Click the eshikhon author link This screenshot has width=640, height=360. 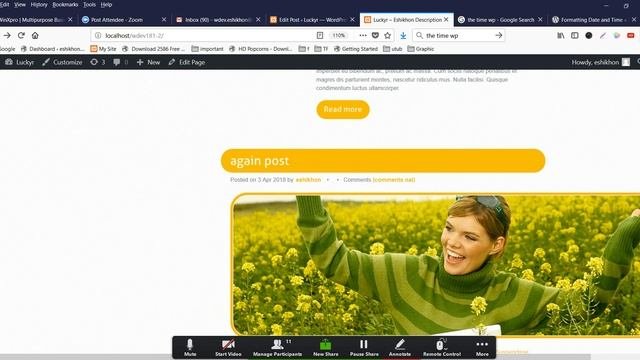pyautogui.click(x=308, y=180)
